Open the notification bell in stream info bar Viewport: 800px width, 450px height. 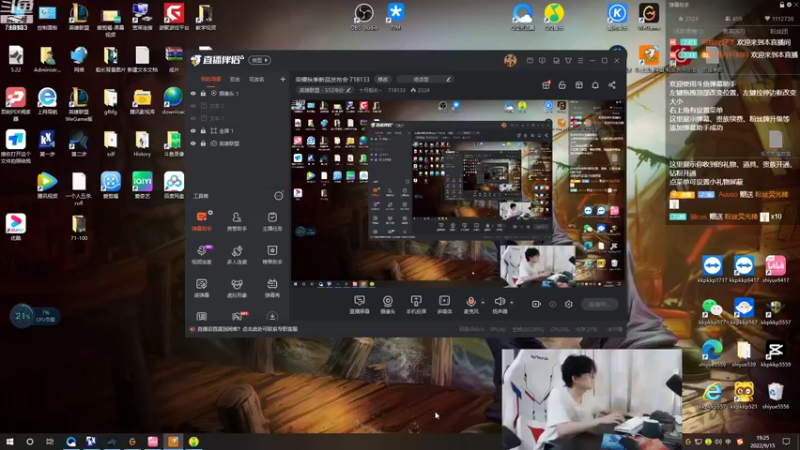(x=595, y=85)
